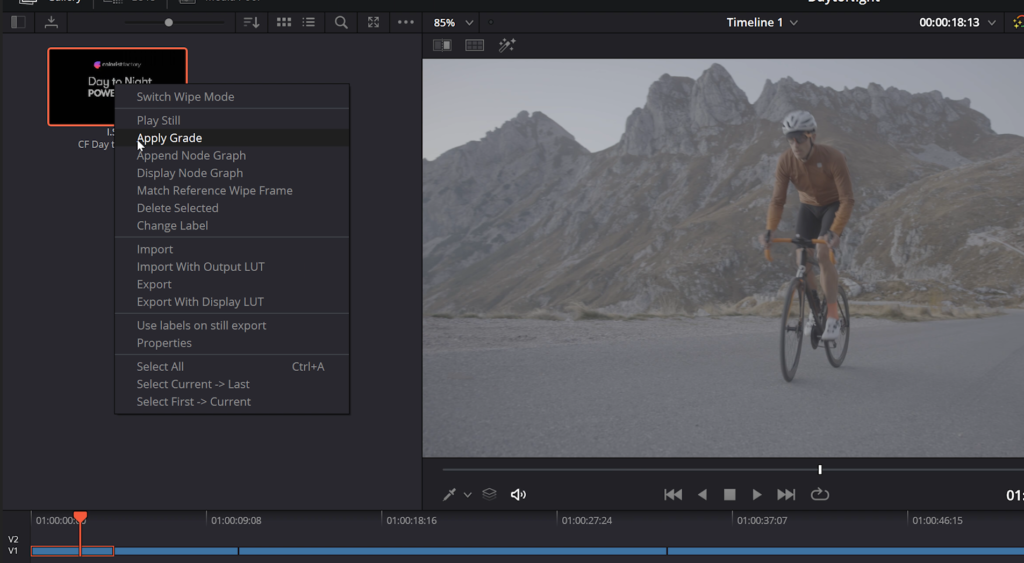Open the 85% viewer zoom dropdown
Viewport: 1024px width, 563px height.
(x=454, y=22)
